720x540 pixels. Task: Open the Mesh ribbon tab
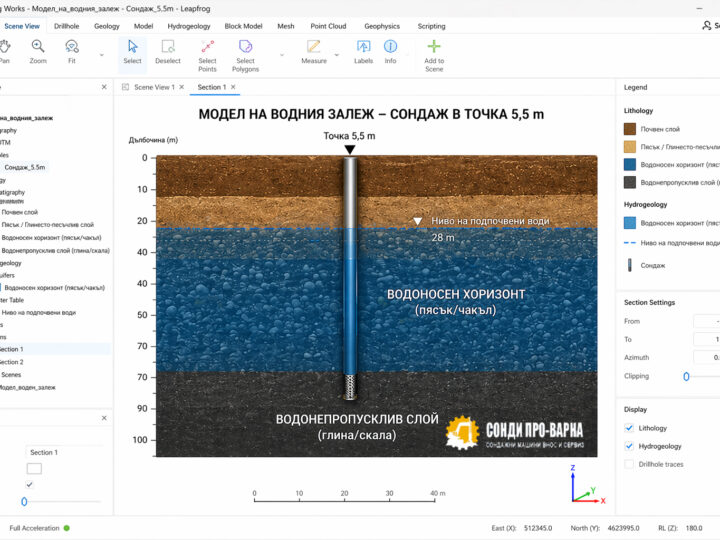click(x=286, y=26)
